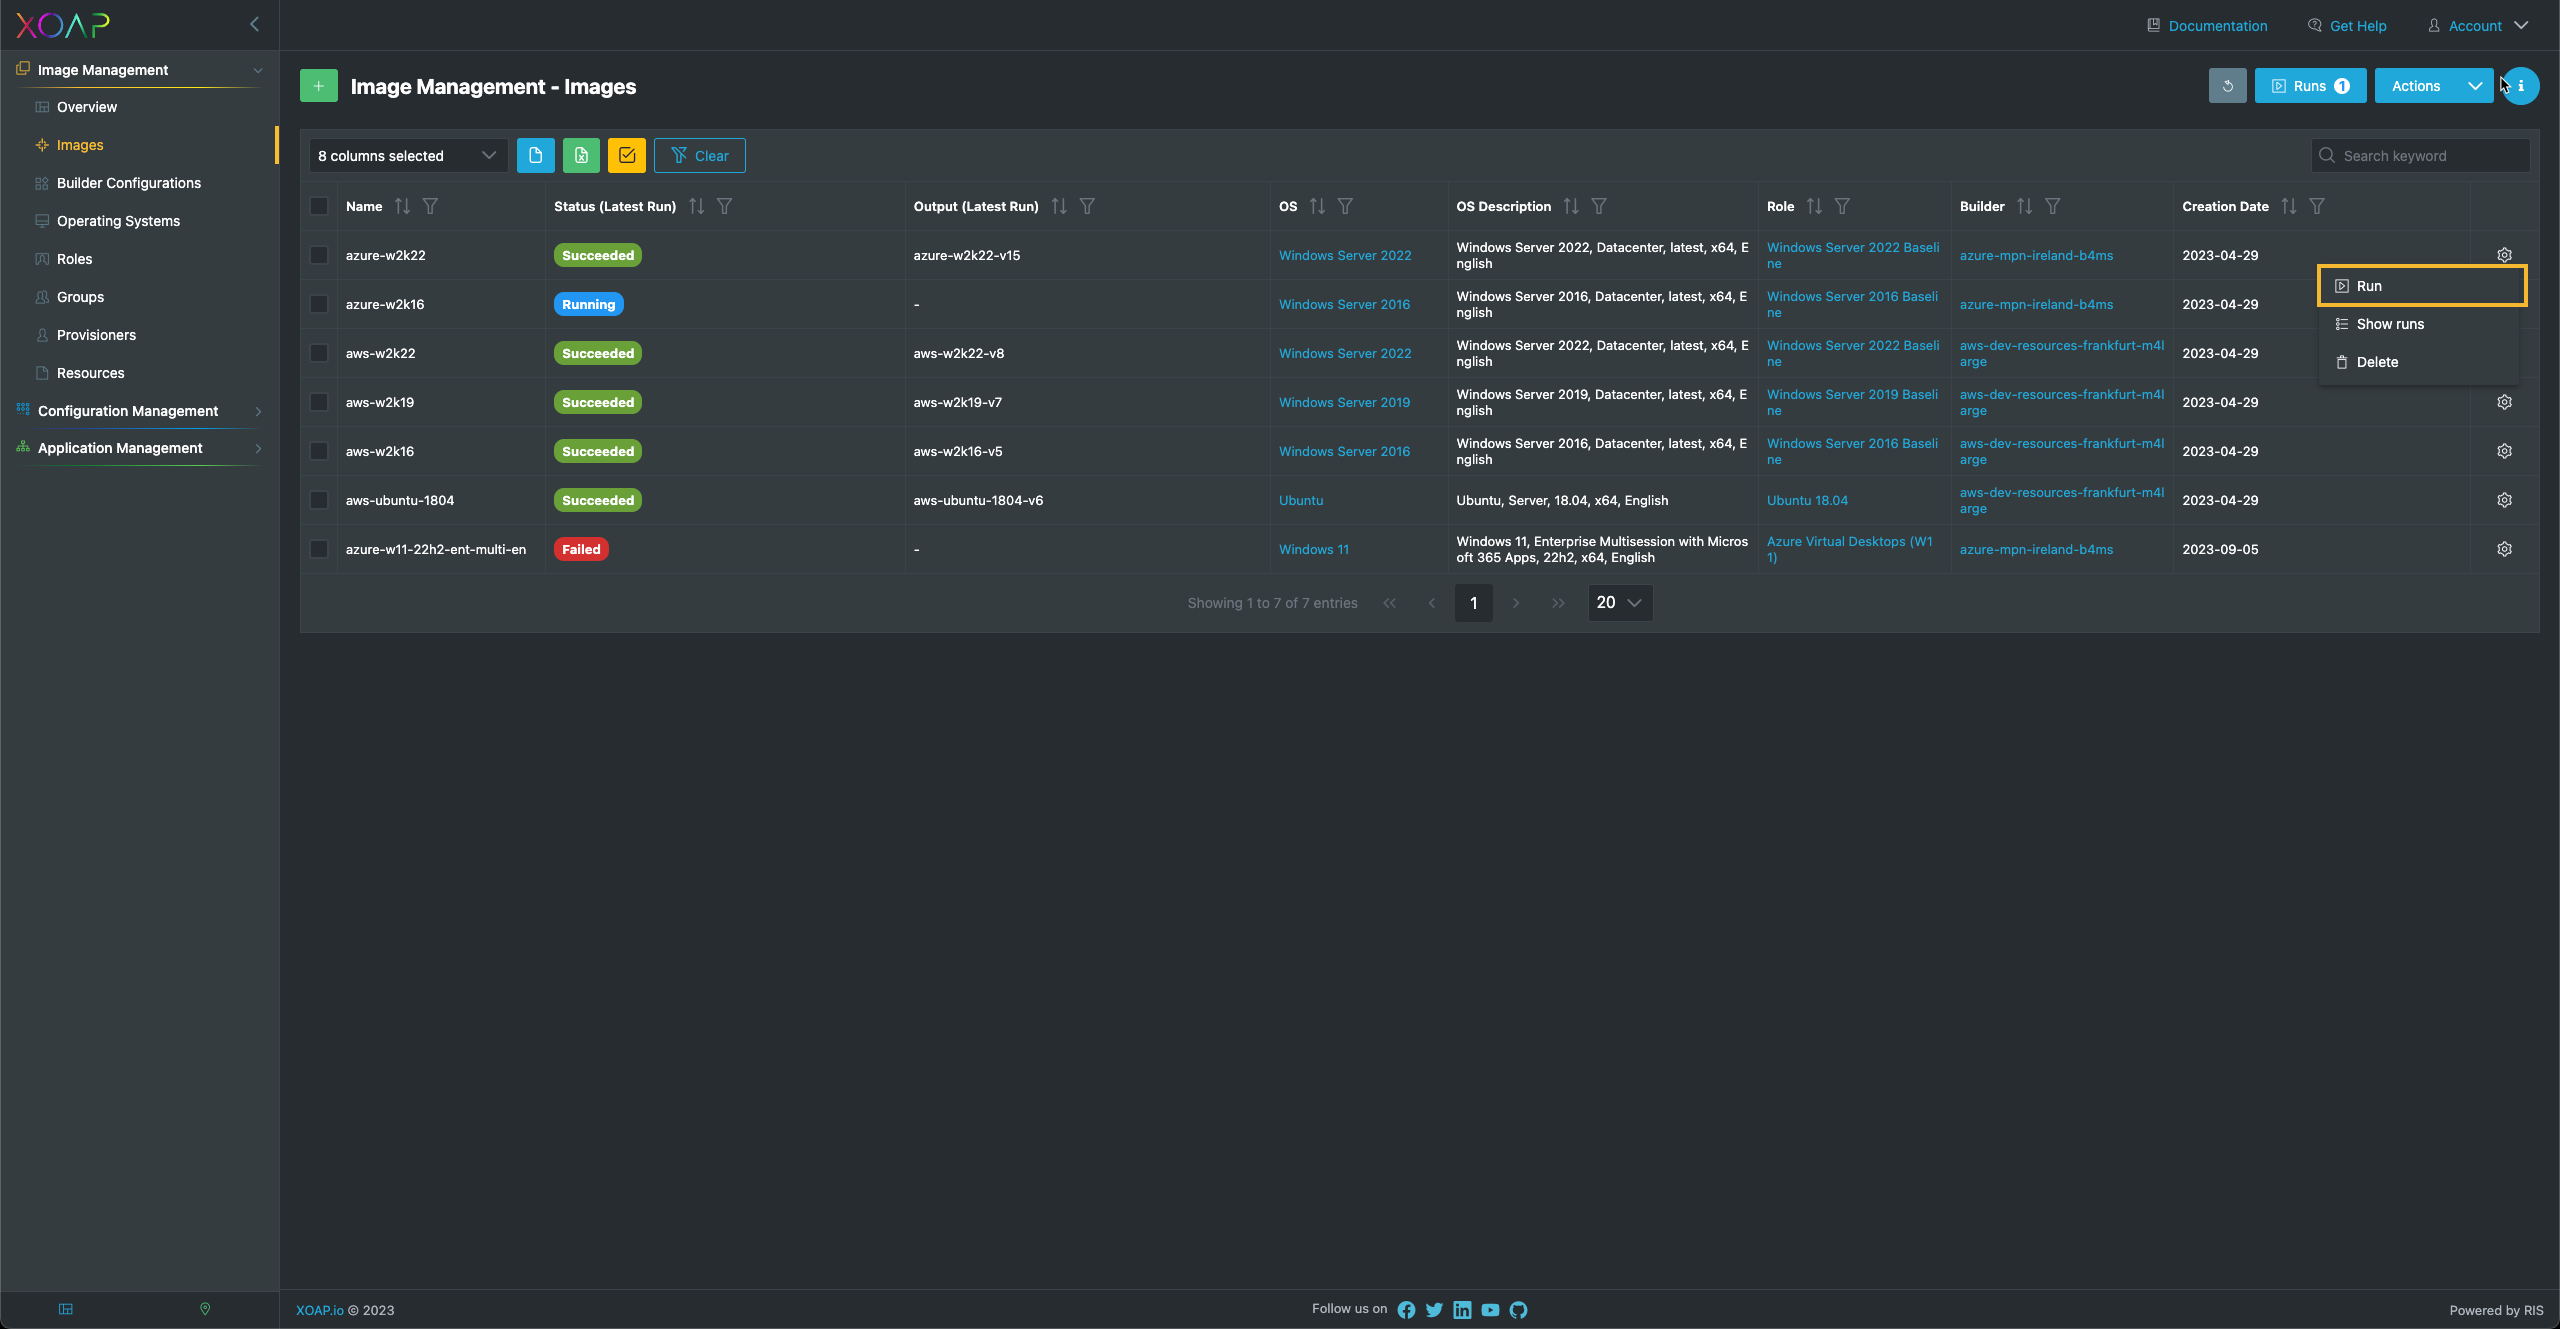The image size is (2560, 1329).
Task: Open the XOAP.io footer link
Action: [x=319, y=1310]
